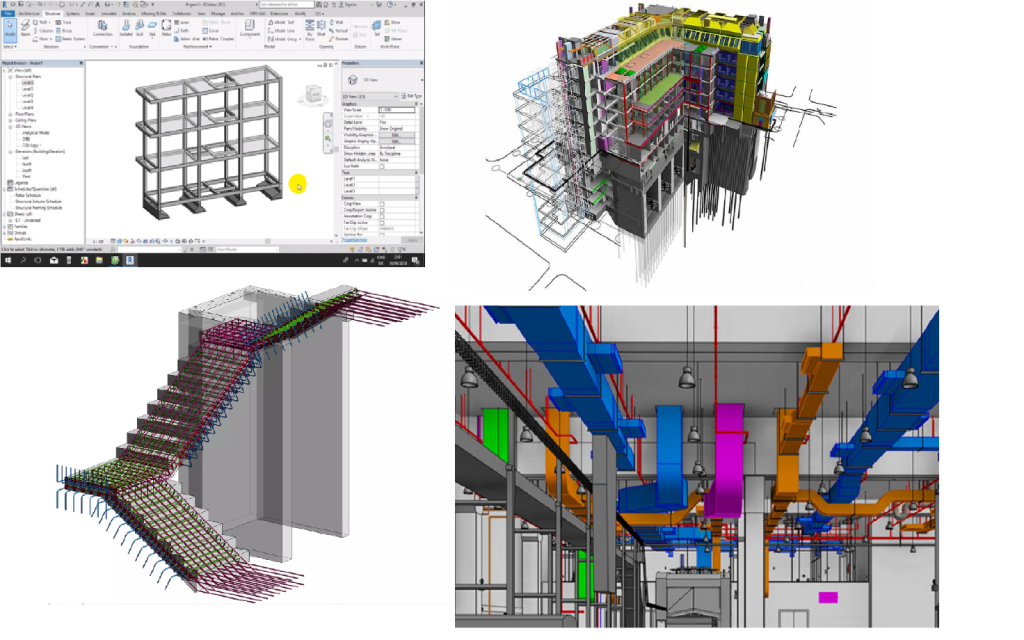This screenshot has width=1024, height=640.
Task: Select the Model Line tool
Action: point(281,31)
